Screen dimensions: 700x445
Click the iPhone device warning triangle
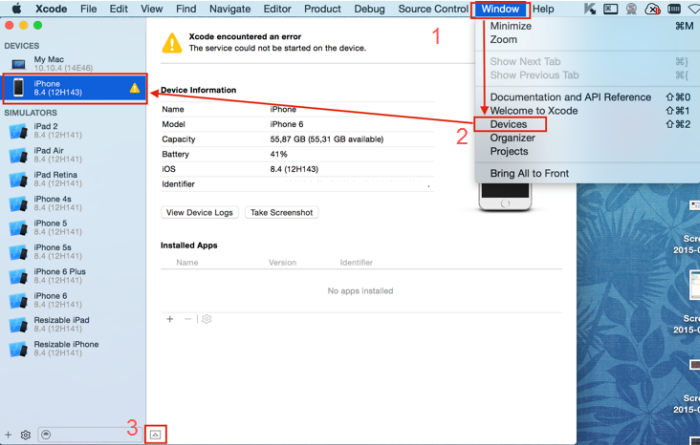point(134,88)
